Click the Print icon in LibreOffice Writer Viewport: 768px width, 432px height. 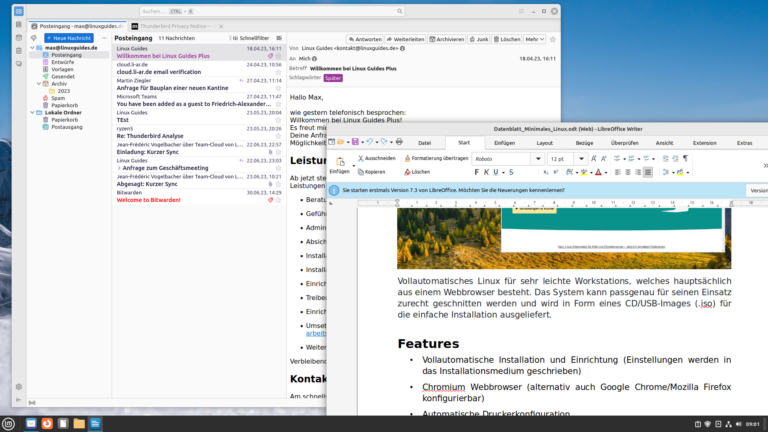tap(399, 142)
